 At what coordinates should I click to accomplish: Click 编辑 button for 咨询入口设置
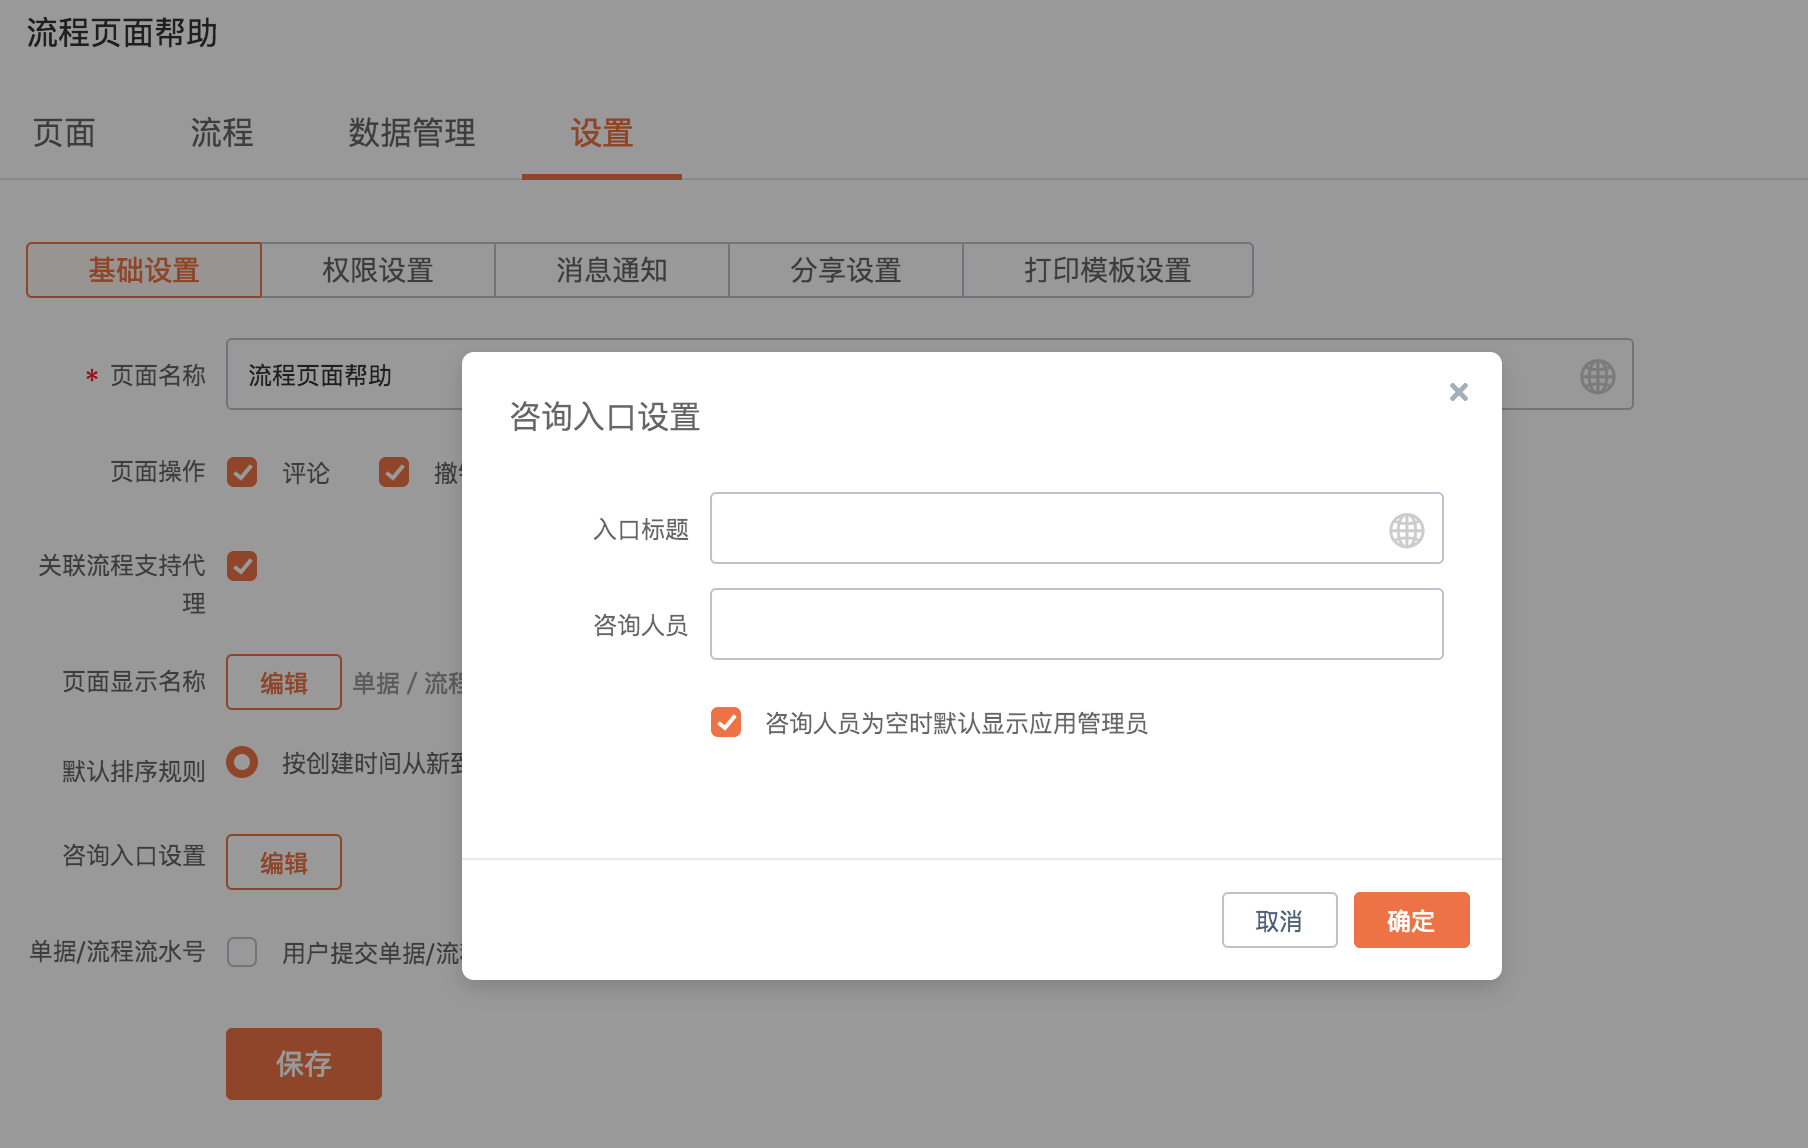(x=284, y=862)
